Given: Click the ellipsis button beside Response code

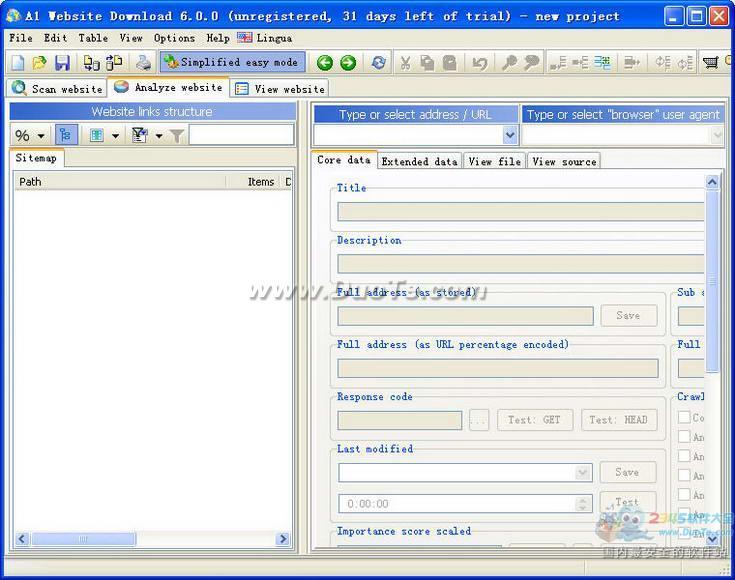Looking at the screenshot, I should [x=479, y=420].
